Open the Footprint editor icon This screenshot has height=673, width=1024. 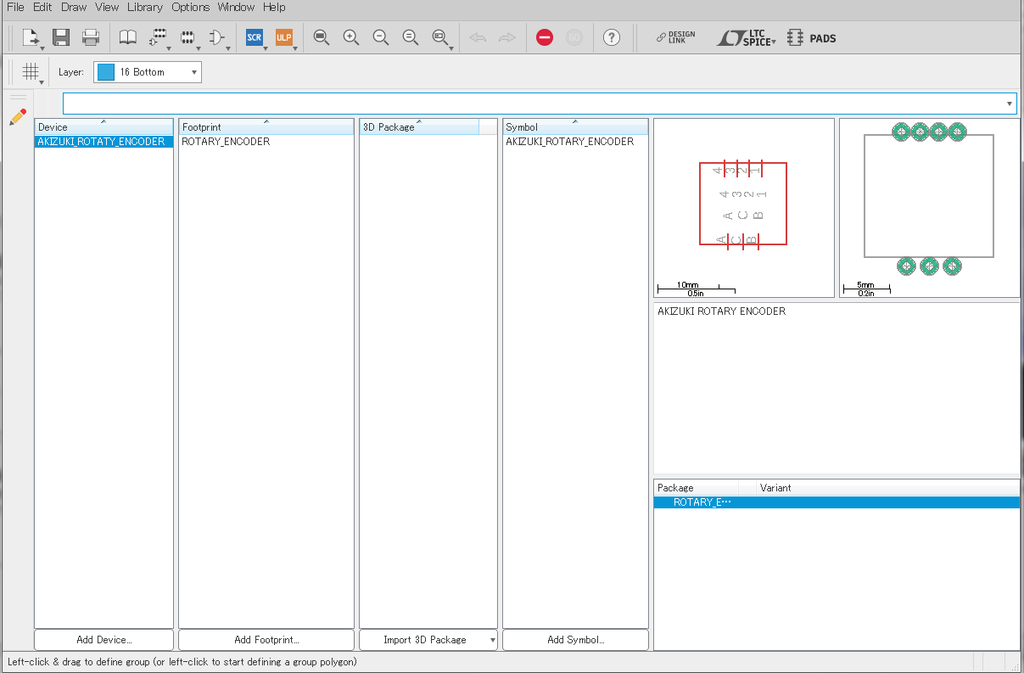tap(187, 37)
